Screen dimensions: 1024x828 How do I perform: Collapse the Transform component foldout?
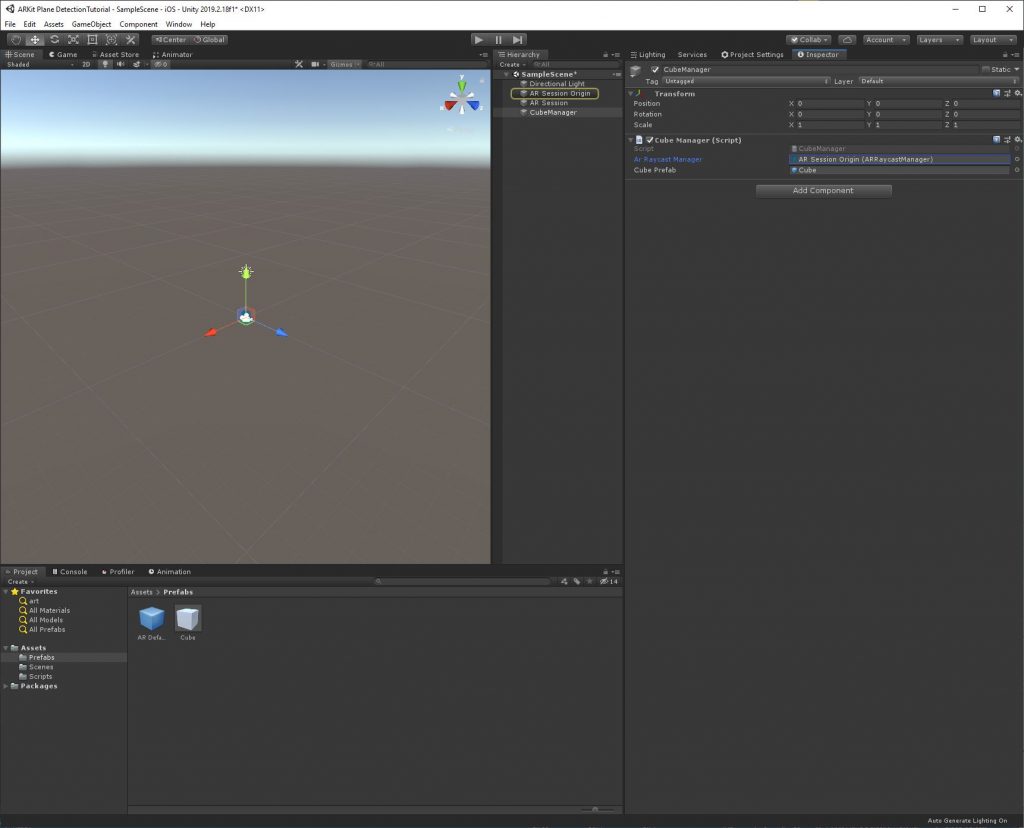[x=631, y=93]
